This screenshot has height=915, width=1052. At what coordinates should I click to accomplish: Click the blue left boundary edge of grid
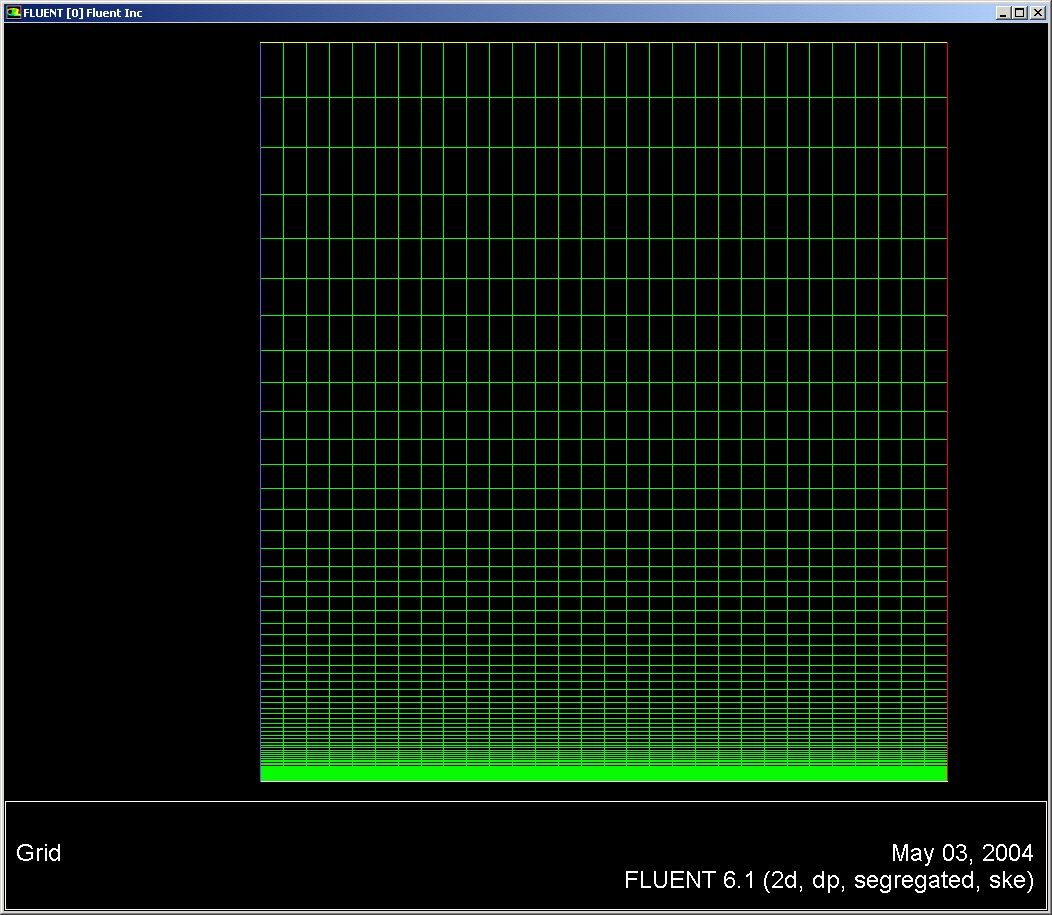260,411
